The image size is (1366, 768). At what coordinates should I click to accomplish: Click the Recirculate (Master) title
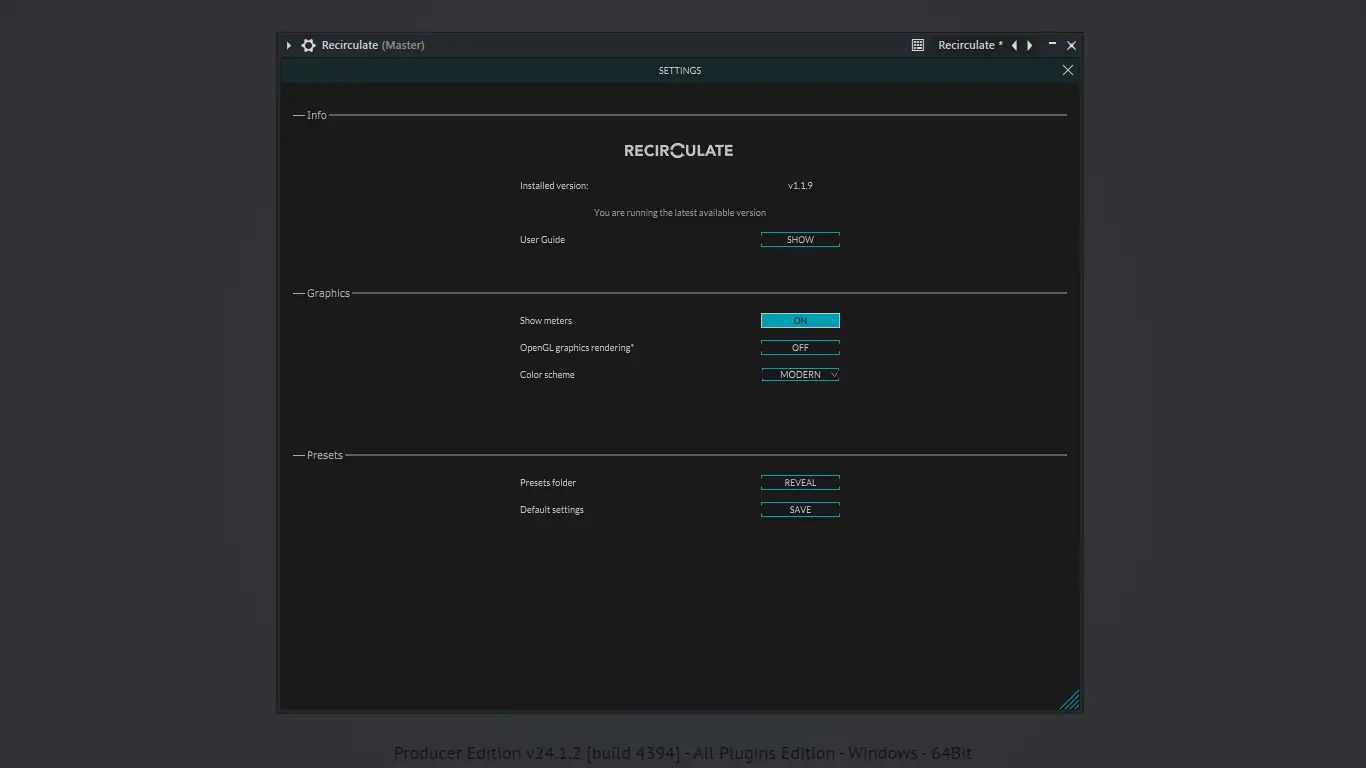[374, 45]
